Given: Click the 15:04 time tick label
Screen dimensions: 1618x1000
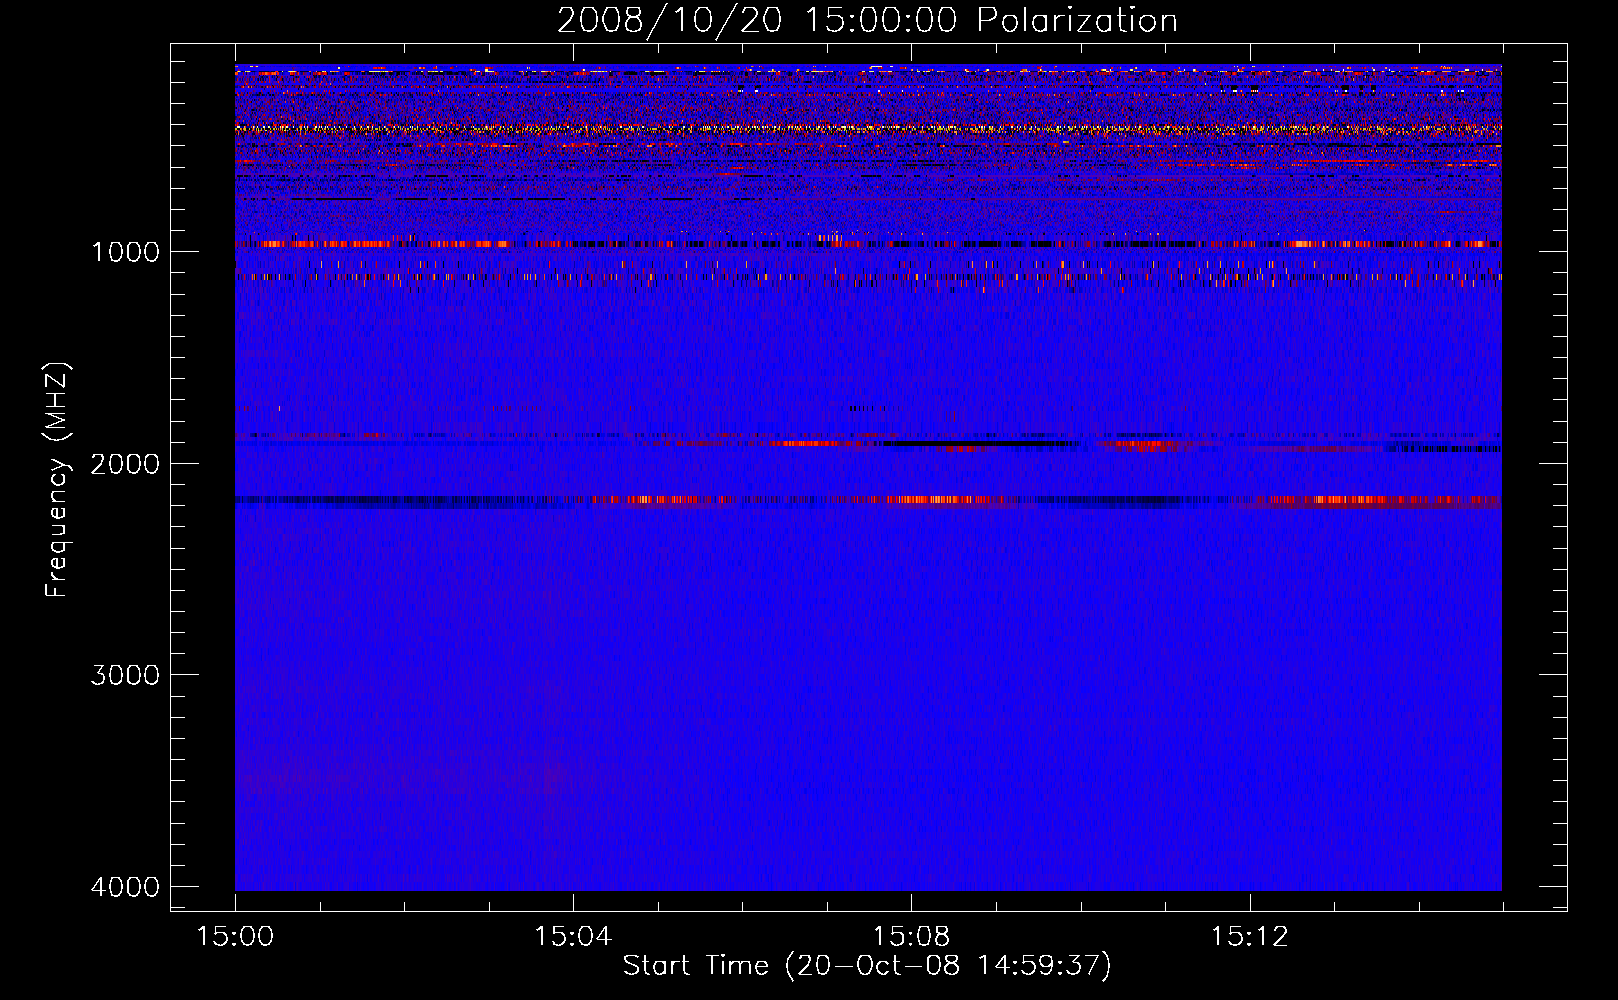Looking at the screenshot, I should point(573,937).
